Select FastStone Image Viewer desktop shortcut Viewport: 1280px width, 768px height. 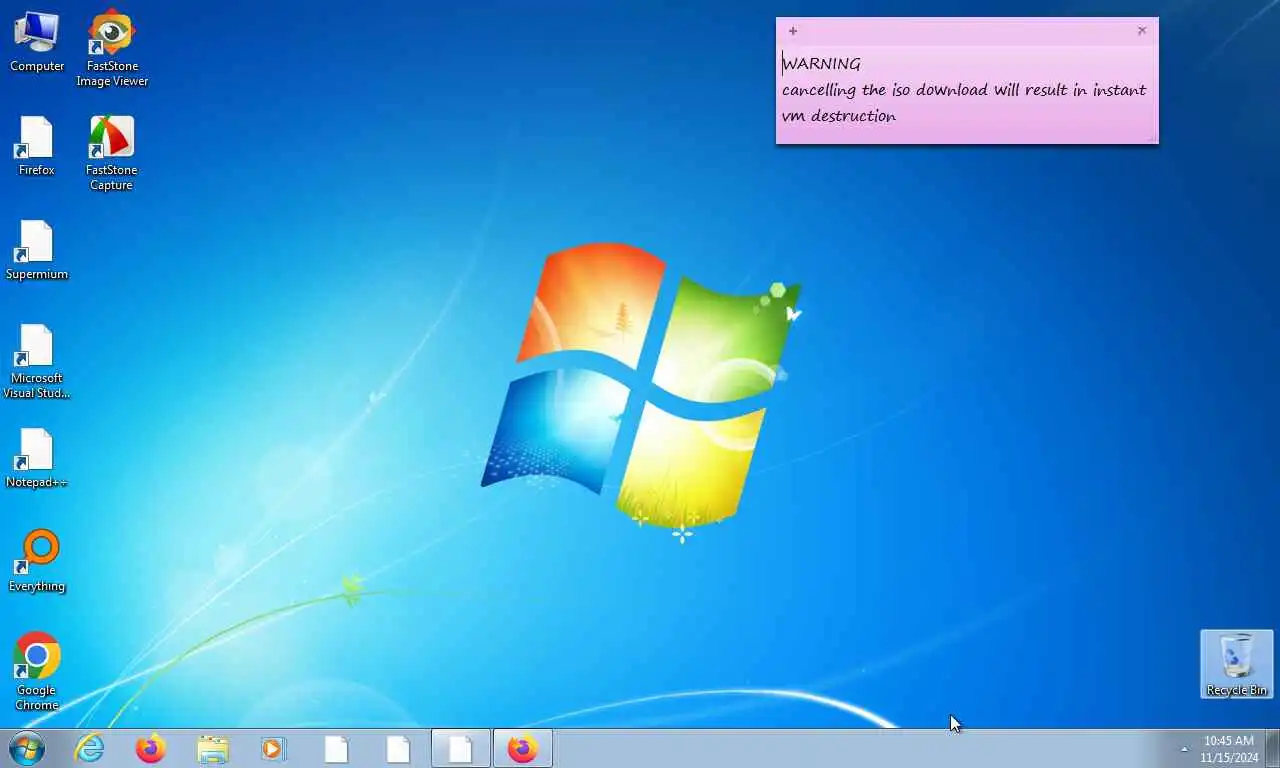tap(112, 49)
